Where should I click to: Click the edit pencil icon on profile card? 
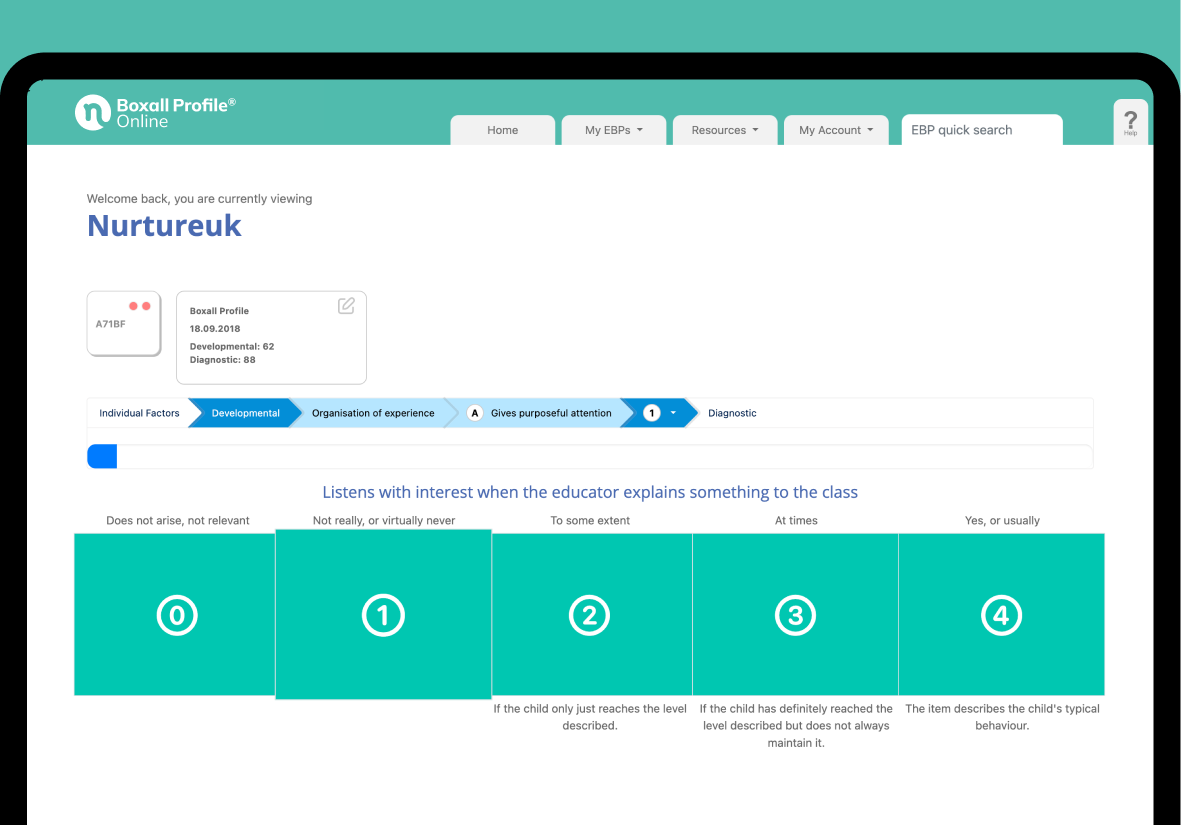pos(346,306)
